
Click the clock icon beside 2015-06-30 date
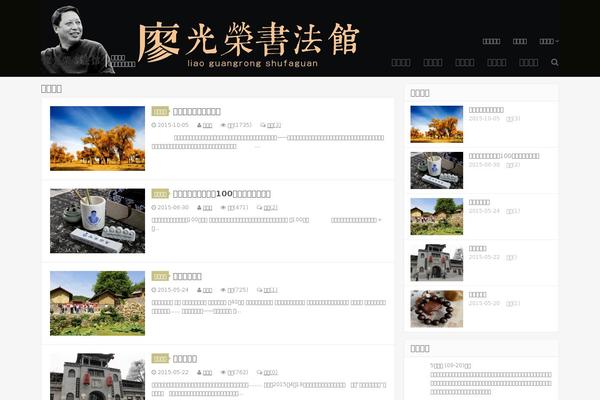click(x=154, y=207)
